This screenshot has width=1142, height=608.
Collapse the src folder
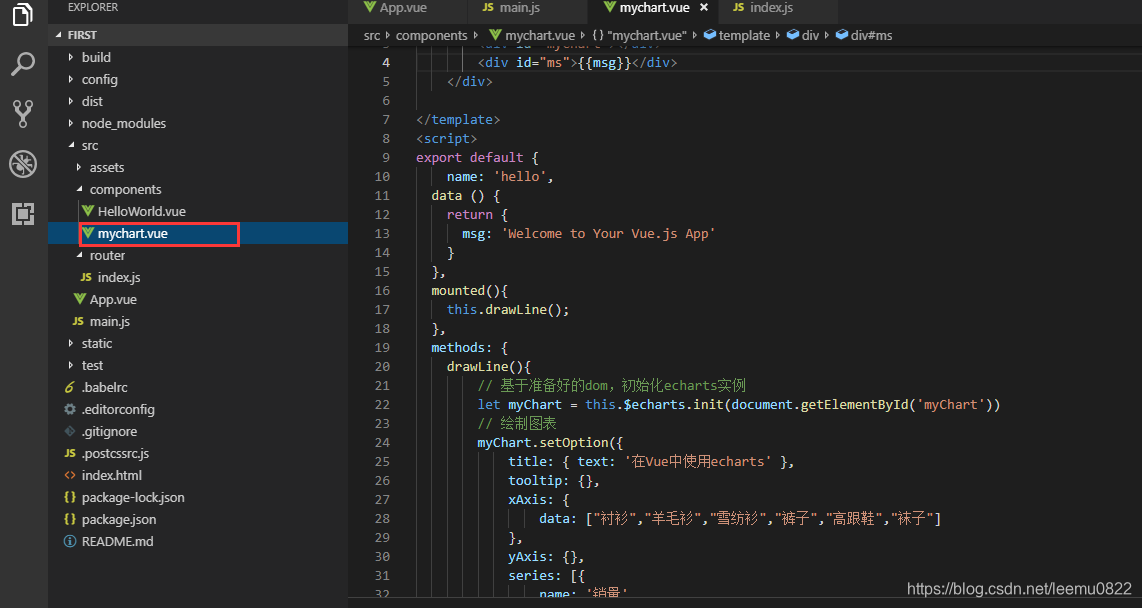point(71,145)
